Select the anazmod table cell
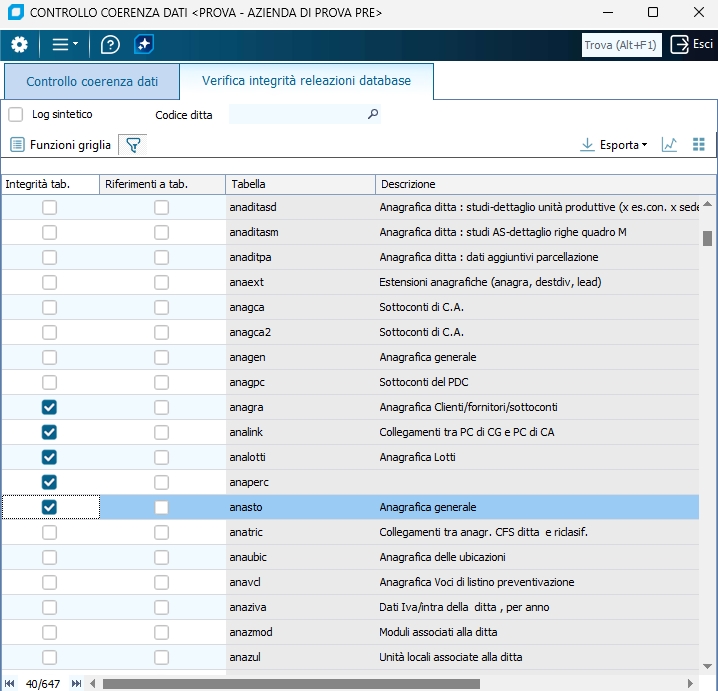This screenshot has width=718, height=691. click(x=300, y=632)
